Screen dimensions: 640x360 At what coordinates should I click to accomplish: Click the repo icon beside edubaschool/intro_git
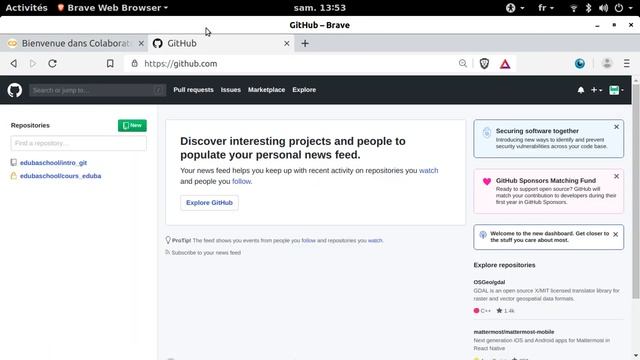(x=13, y=162)
